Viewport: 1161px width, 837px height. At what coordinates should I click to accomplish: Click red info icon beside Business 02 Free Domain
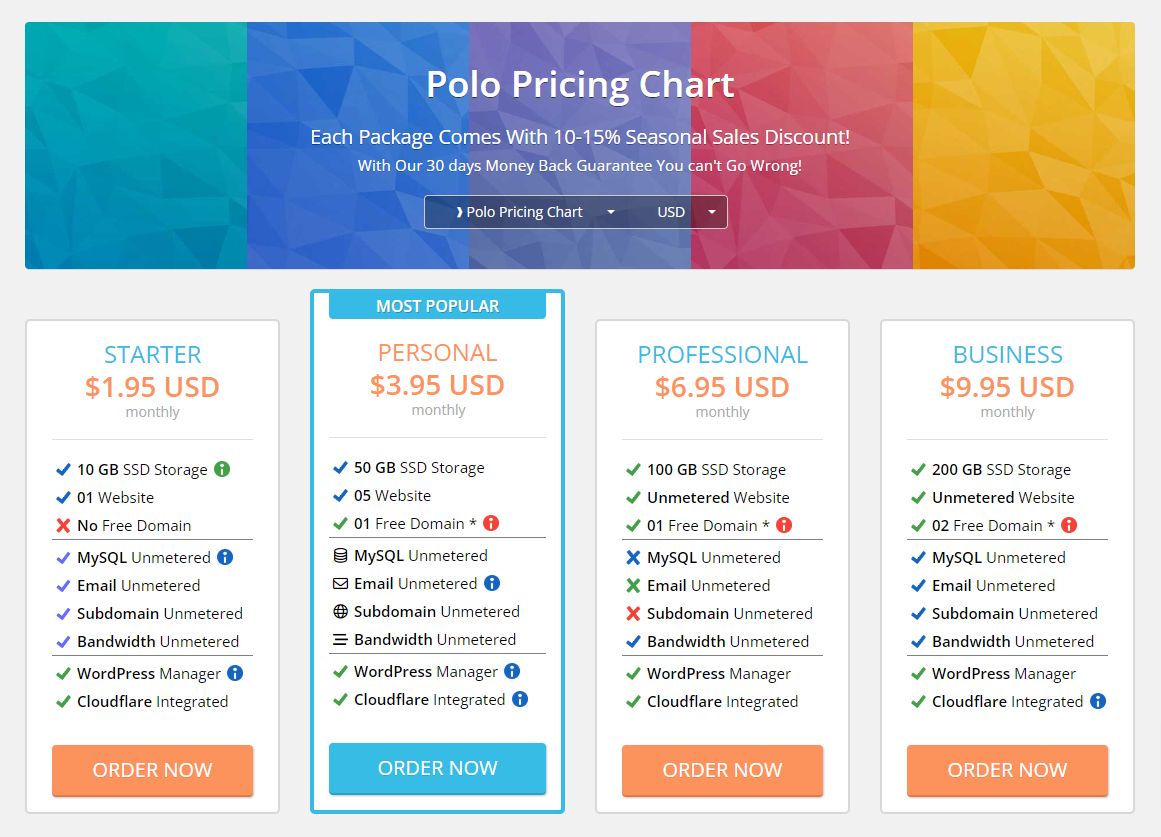1068,525
